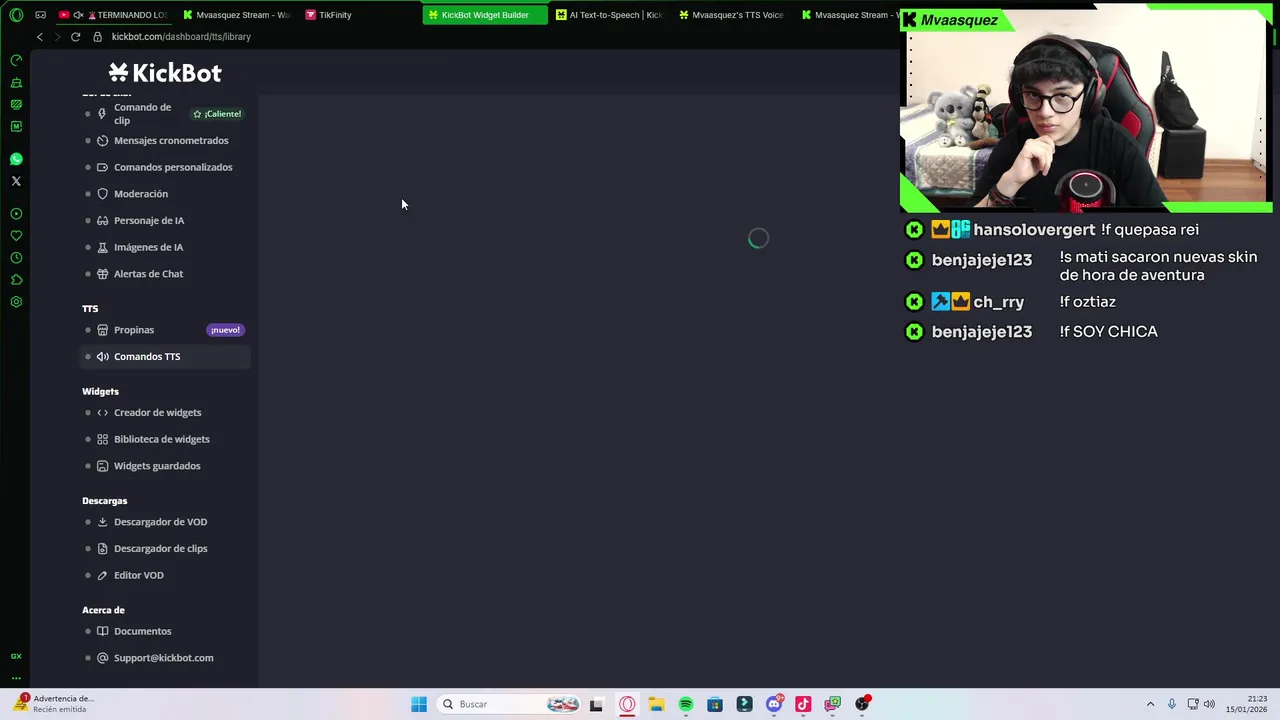Click the Opera GX menu logo
Image resolution: width=1280 pixels, height=720 pixels.
pyautogui.click(x=16, y=15)
